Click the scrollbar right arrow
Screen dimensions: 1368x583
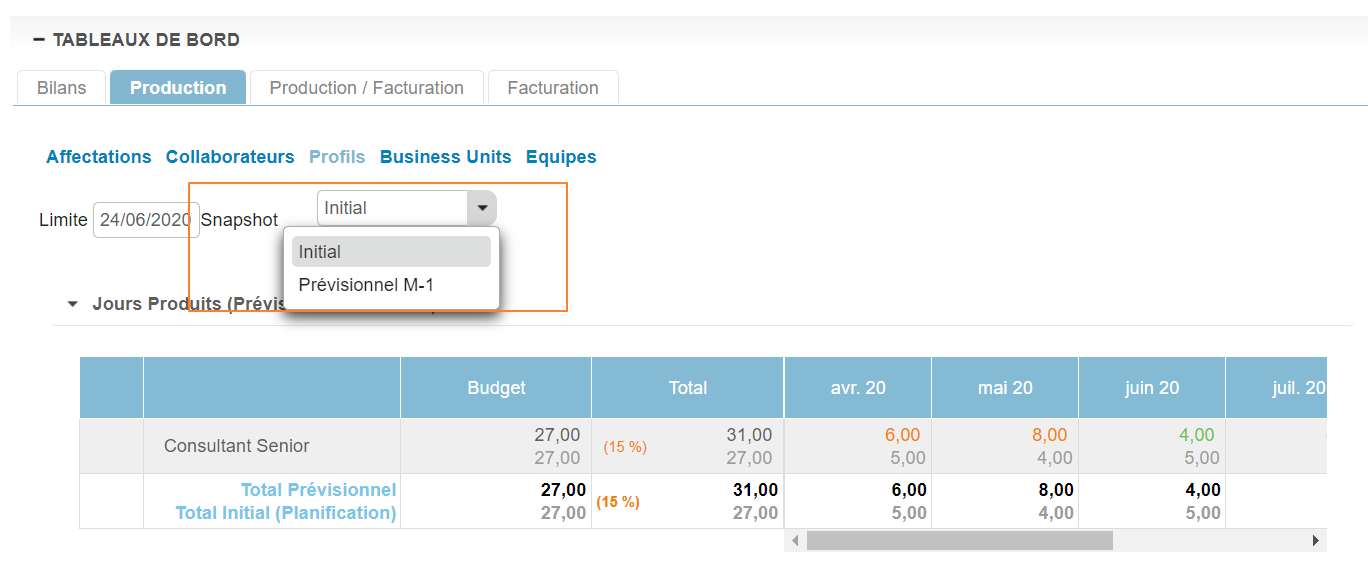(1316, 541)
